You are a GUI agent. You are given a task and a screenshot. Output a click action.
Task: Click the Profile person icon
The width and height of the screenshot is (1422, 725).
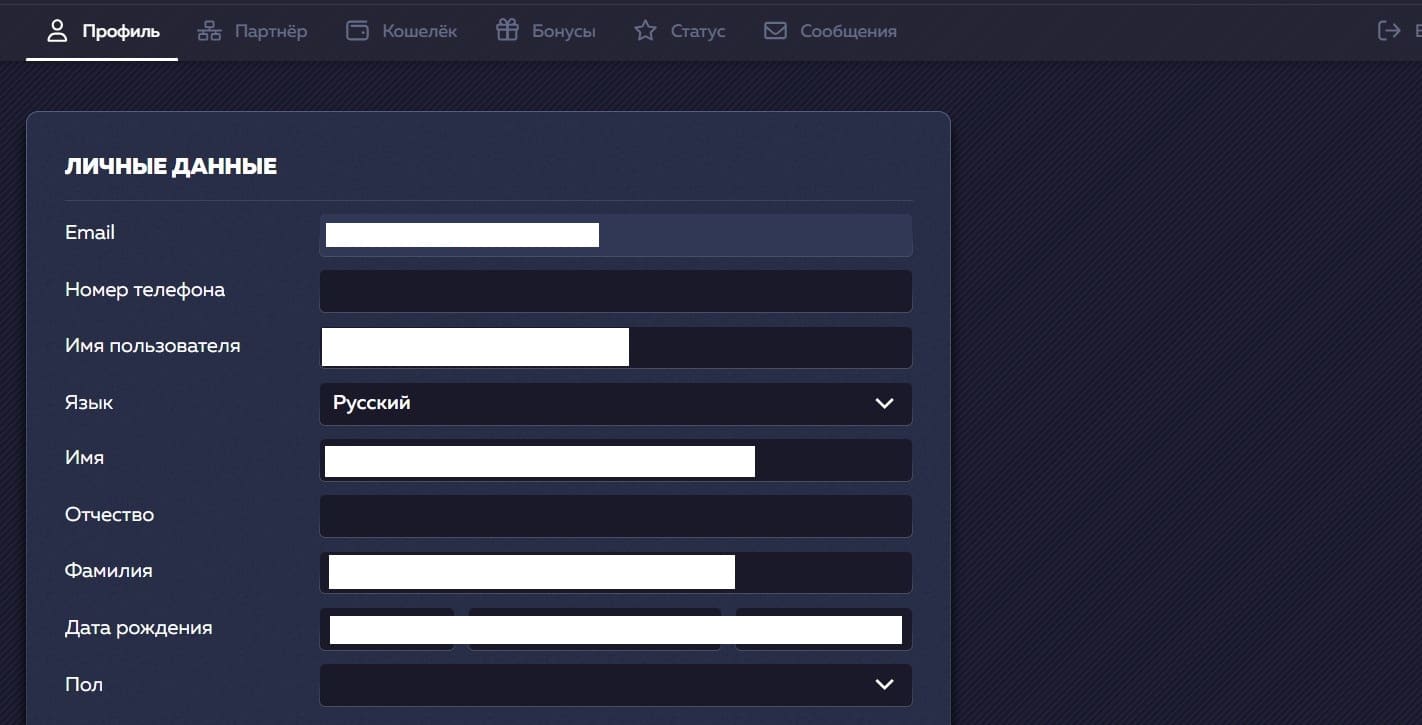(57, 31)
